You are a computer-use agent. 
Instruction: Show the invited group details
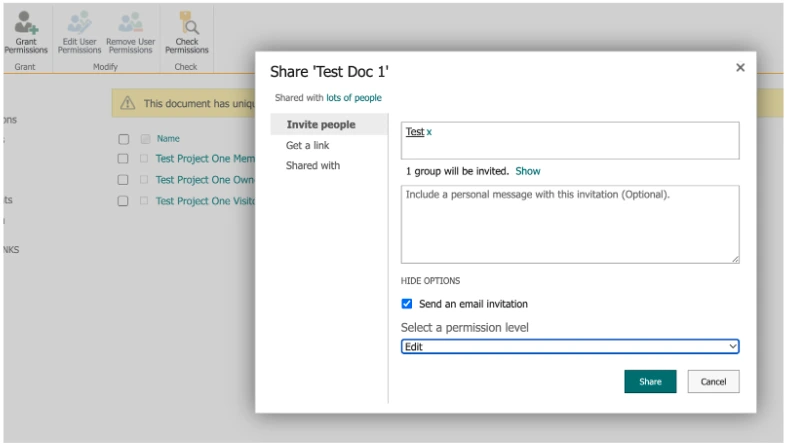528,171
